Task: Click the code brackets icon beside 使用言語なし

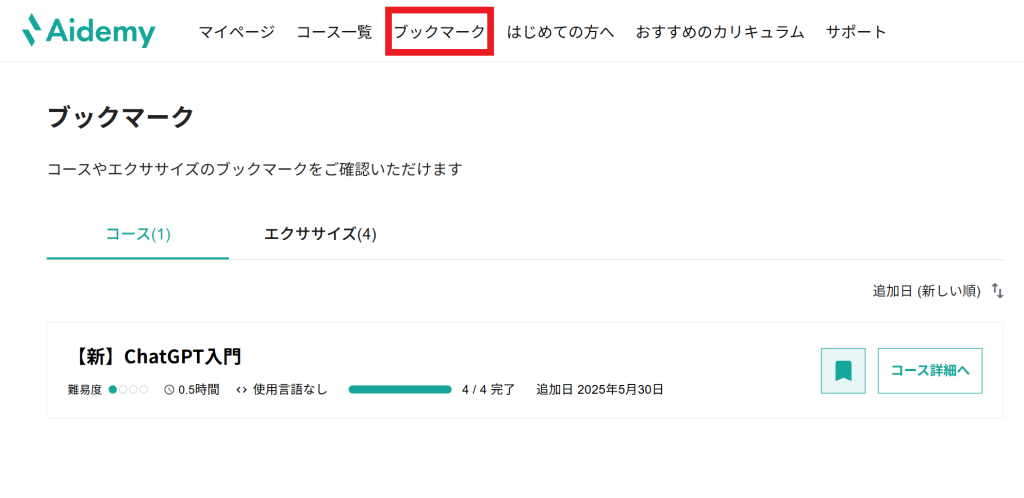Action: [x=241, y=389]
